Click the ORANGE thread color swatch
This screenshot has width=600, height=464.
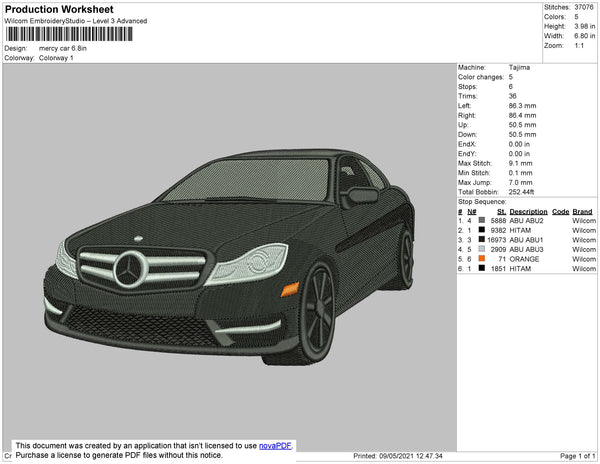coord(482,259)
